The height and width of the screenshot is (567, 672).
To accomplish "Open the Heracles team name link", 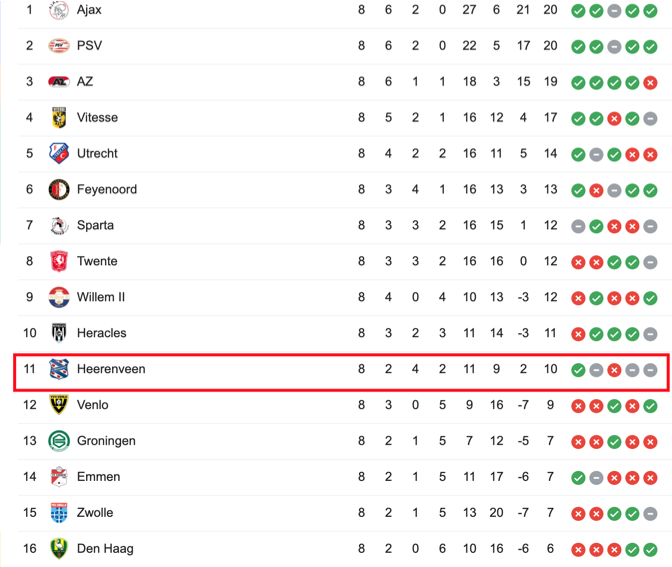I will click(x=102, y=333).
